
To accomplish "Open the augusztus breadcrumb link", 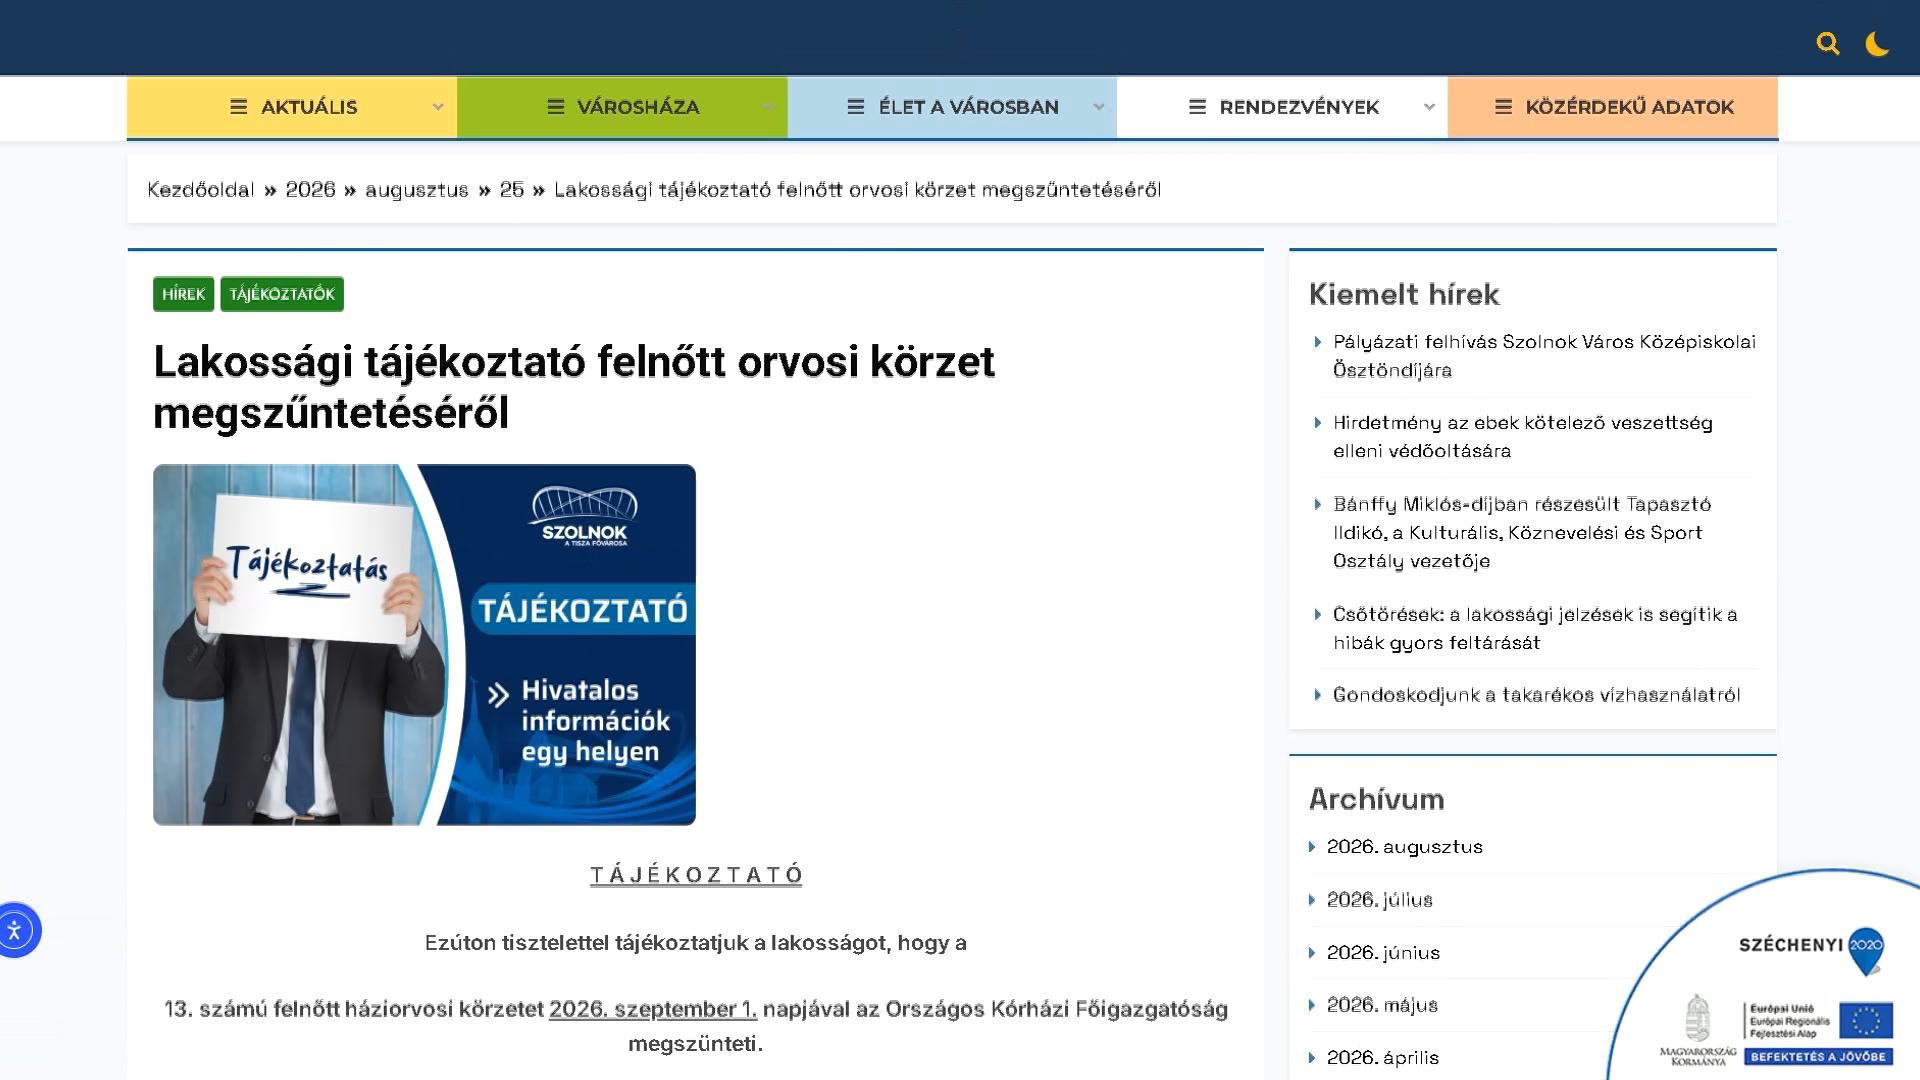I will 416,190.
